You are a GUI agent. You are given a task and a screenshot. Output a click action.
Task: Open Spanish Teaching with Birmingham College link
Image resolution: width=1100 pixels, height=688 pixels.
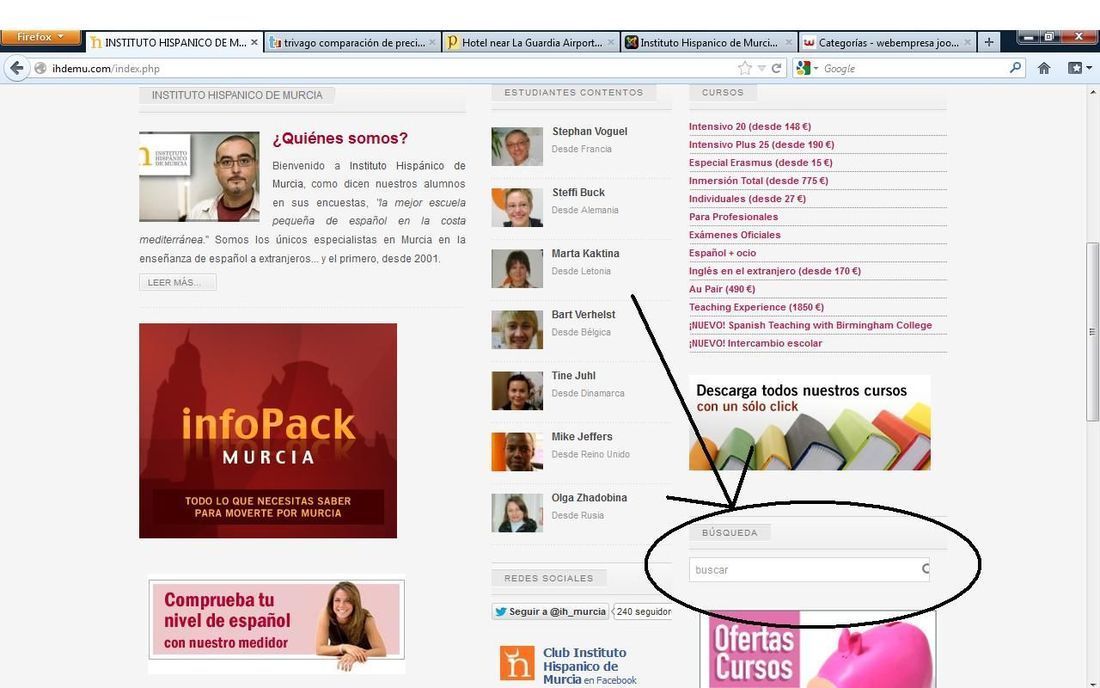coord(810,325)
